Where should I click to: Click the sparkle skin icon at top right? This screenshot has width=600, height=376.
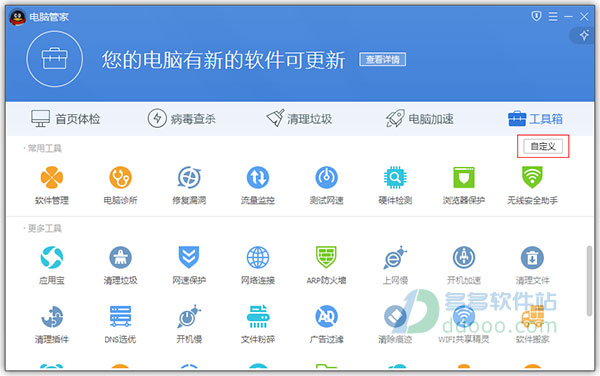point(584,36)
